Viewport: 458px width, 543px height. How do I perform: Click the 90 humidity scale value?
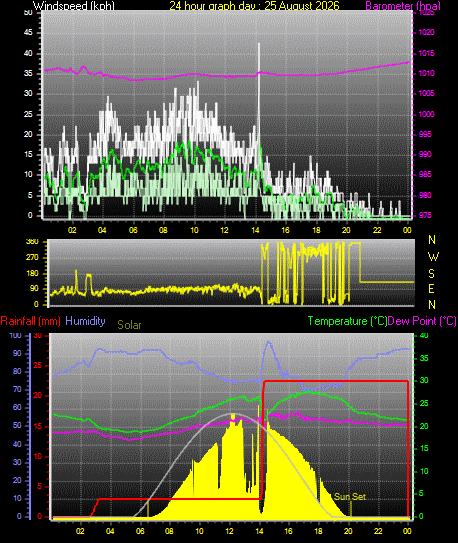[17, 354]
